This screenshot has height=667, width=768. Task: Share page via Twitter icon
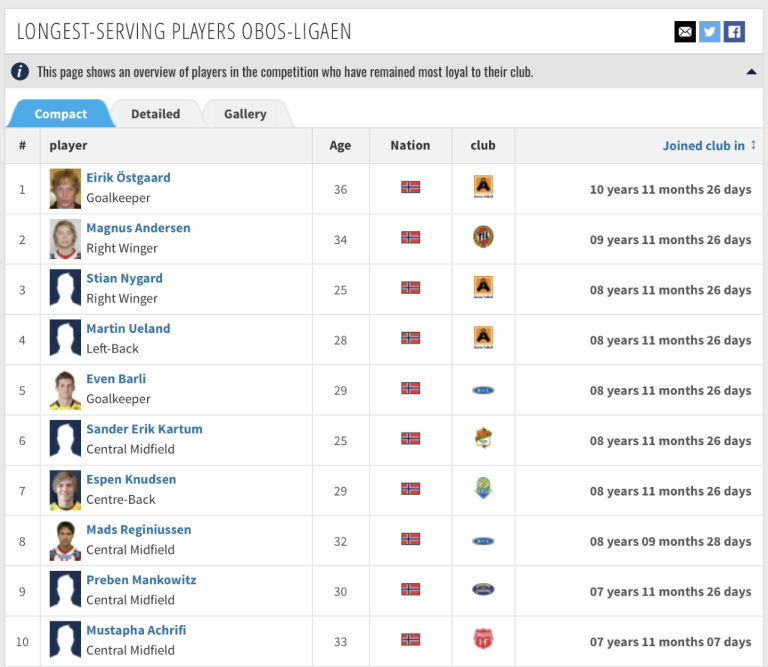(710, 31)
